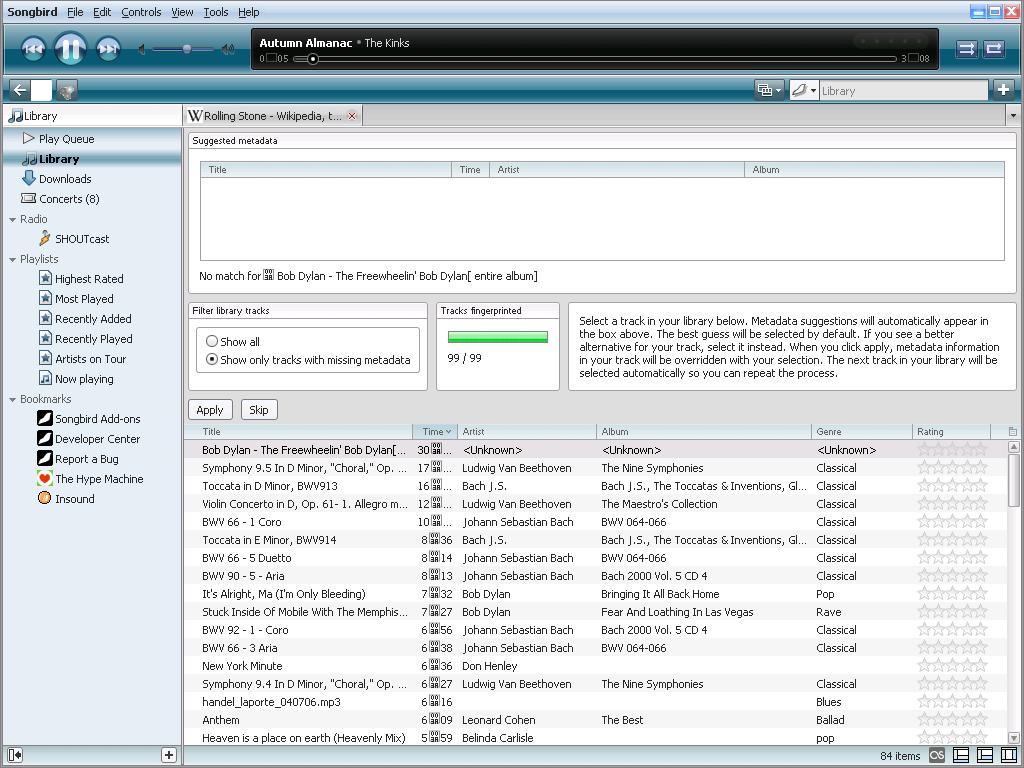Open Concerts (8) in sidebar
Image resolution: width=1024 pixels, height=768 pixels.
tap(69, 199)
